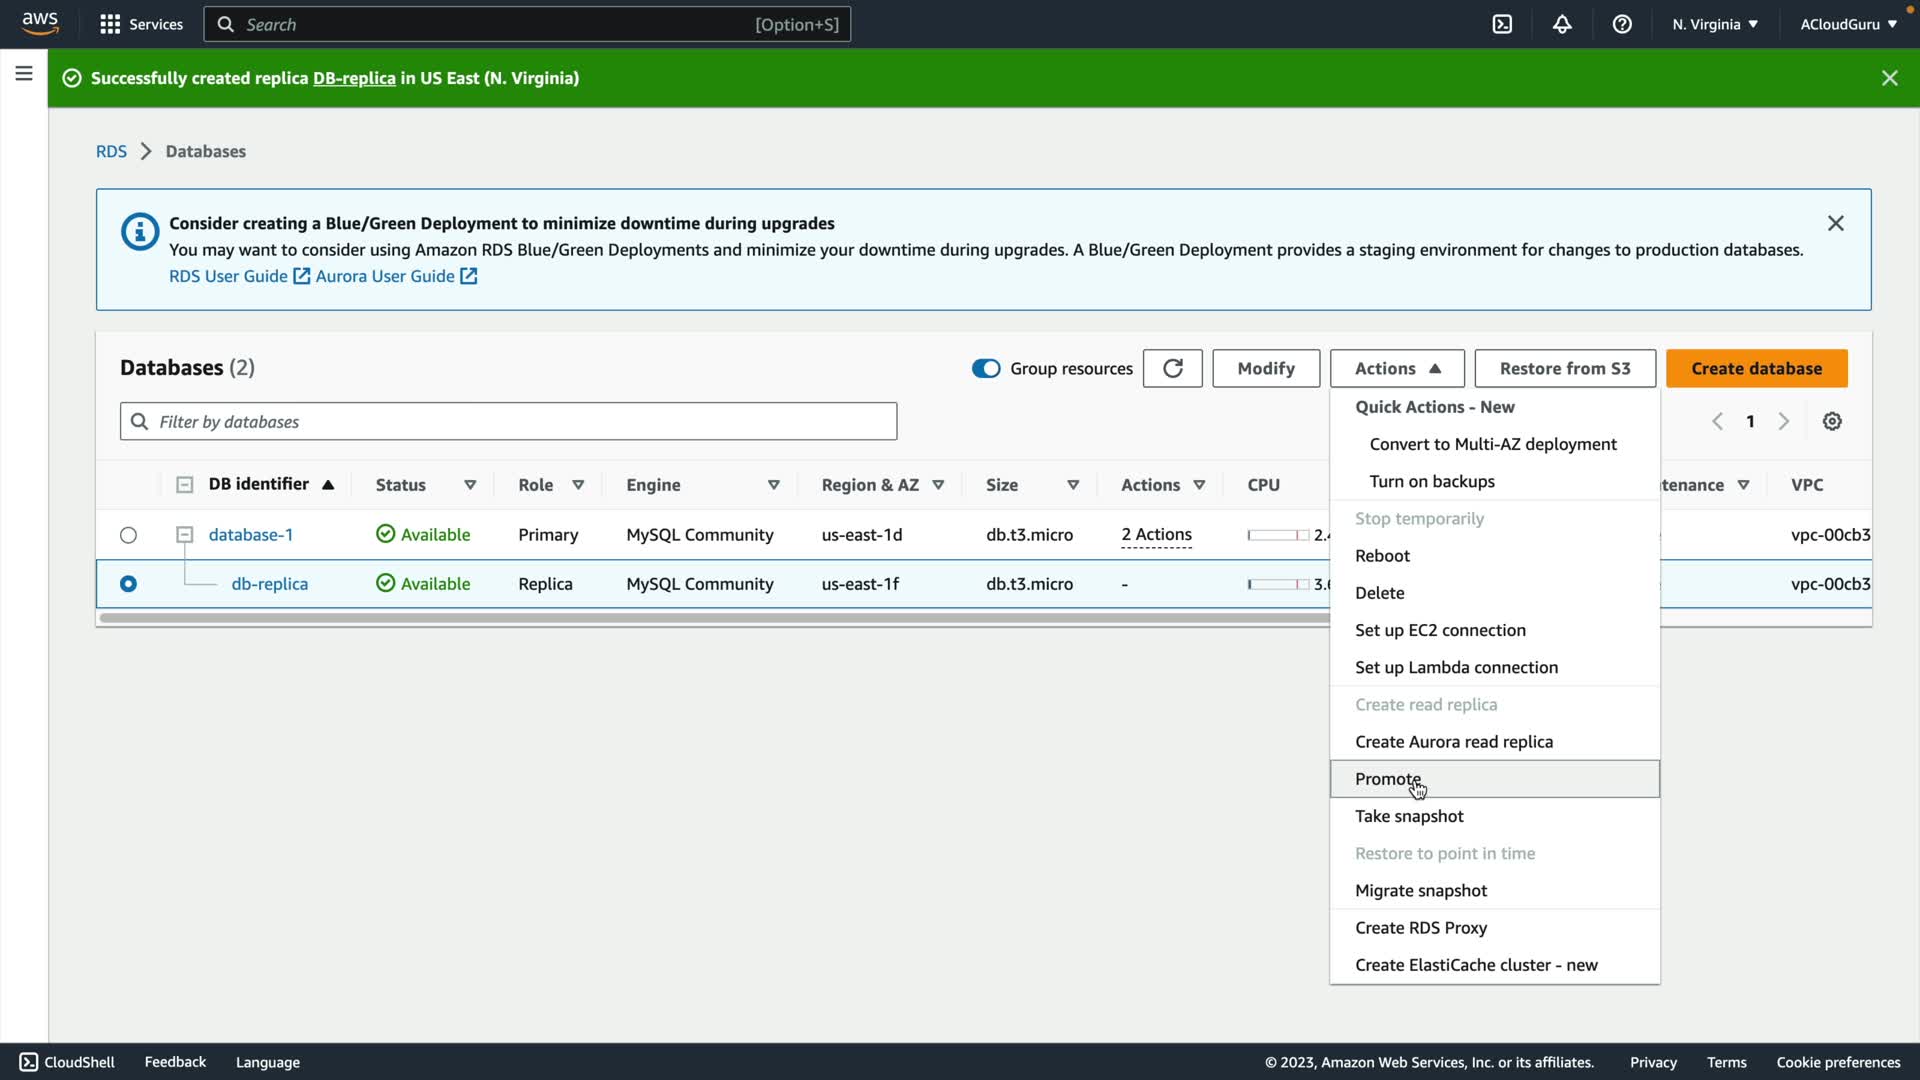Click the refresh databases button
Viewport: 1920px width, 1080px height.
(x=1172, y=368)
